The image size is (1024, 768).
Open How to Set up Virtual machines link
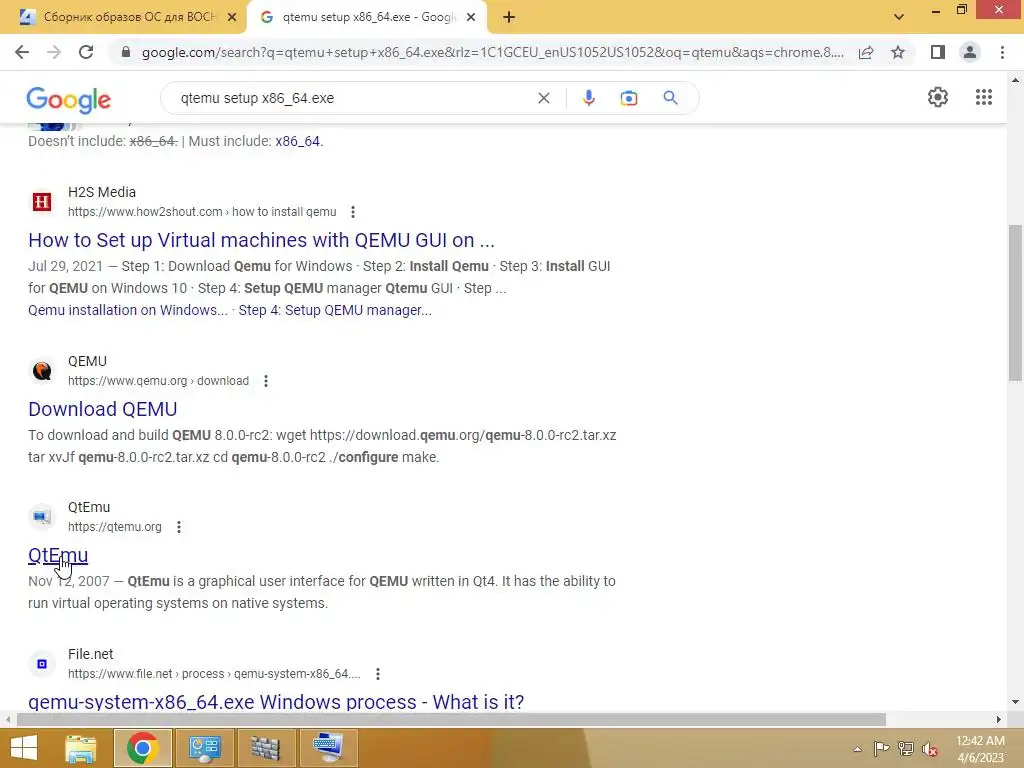[261, 240]
